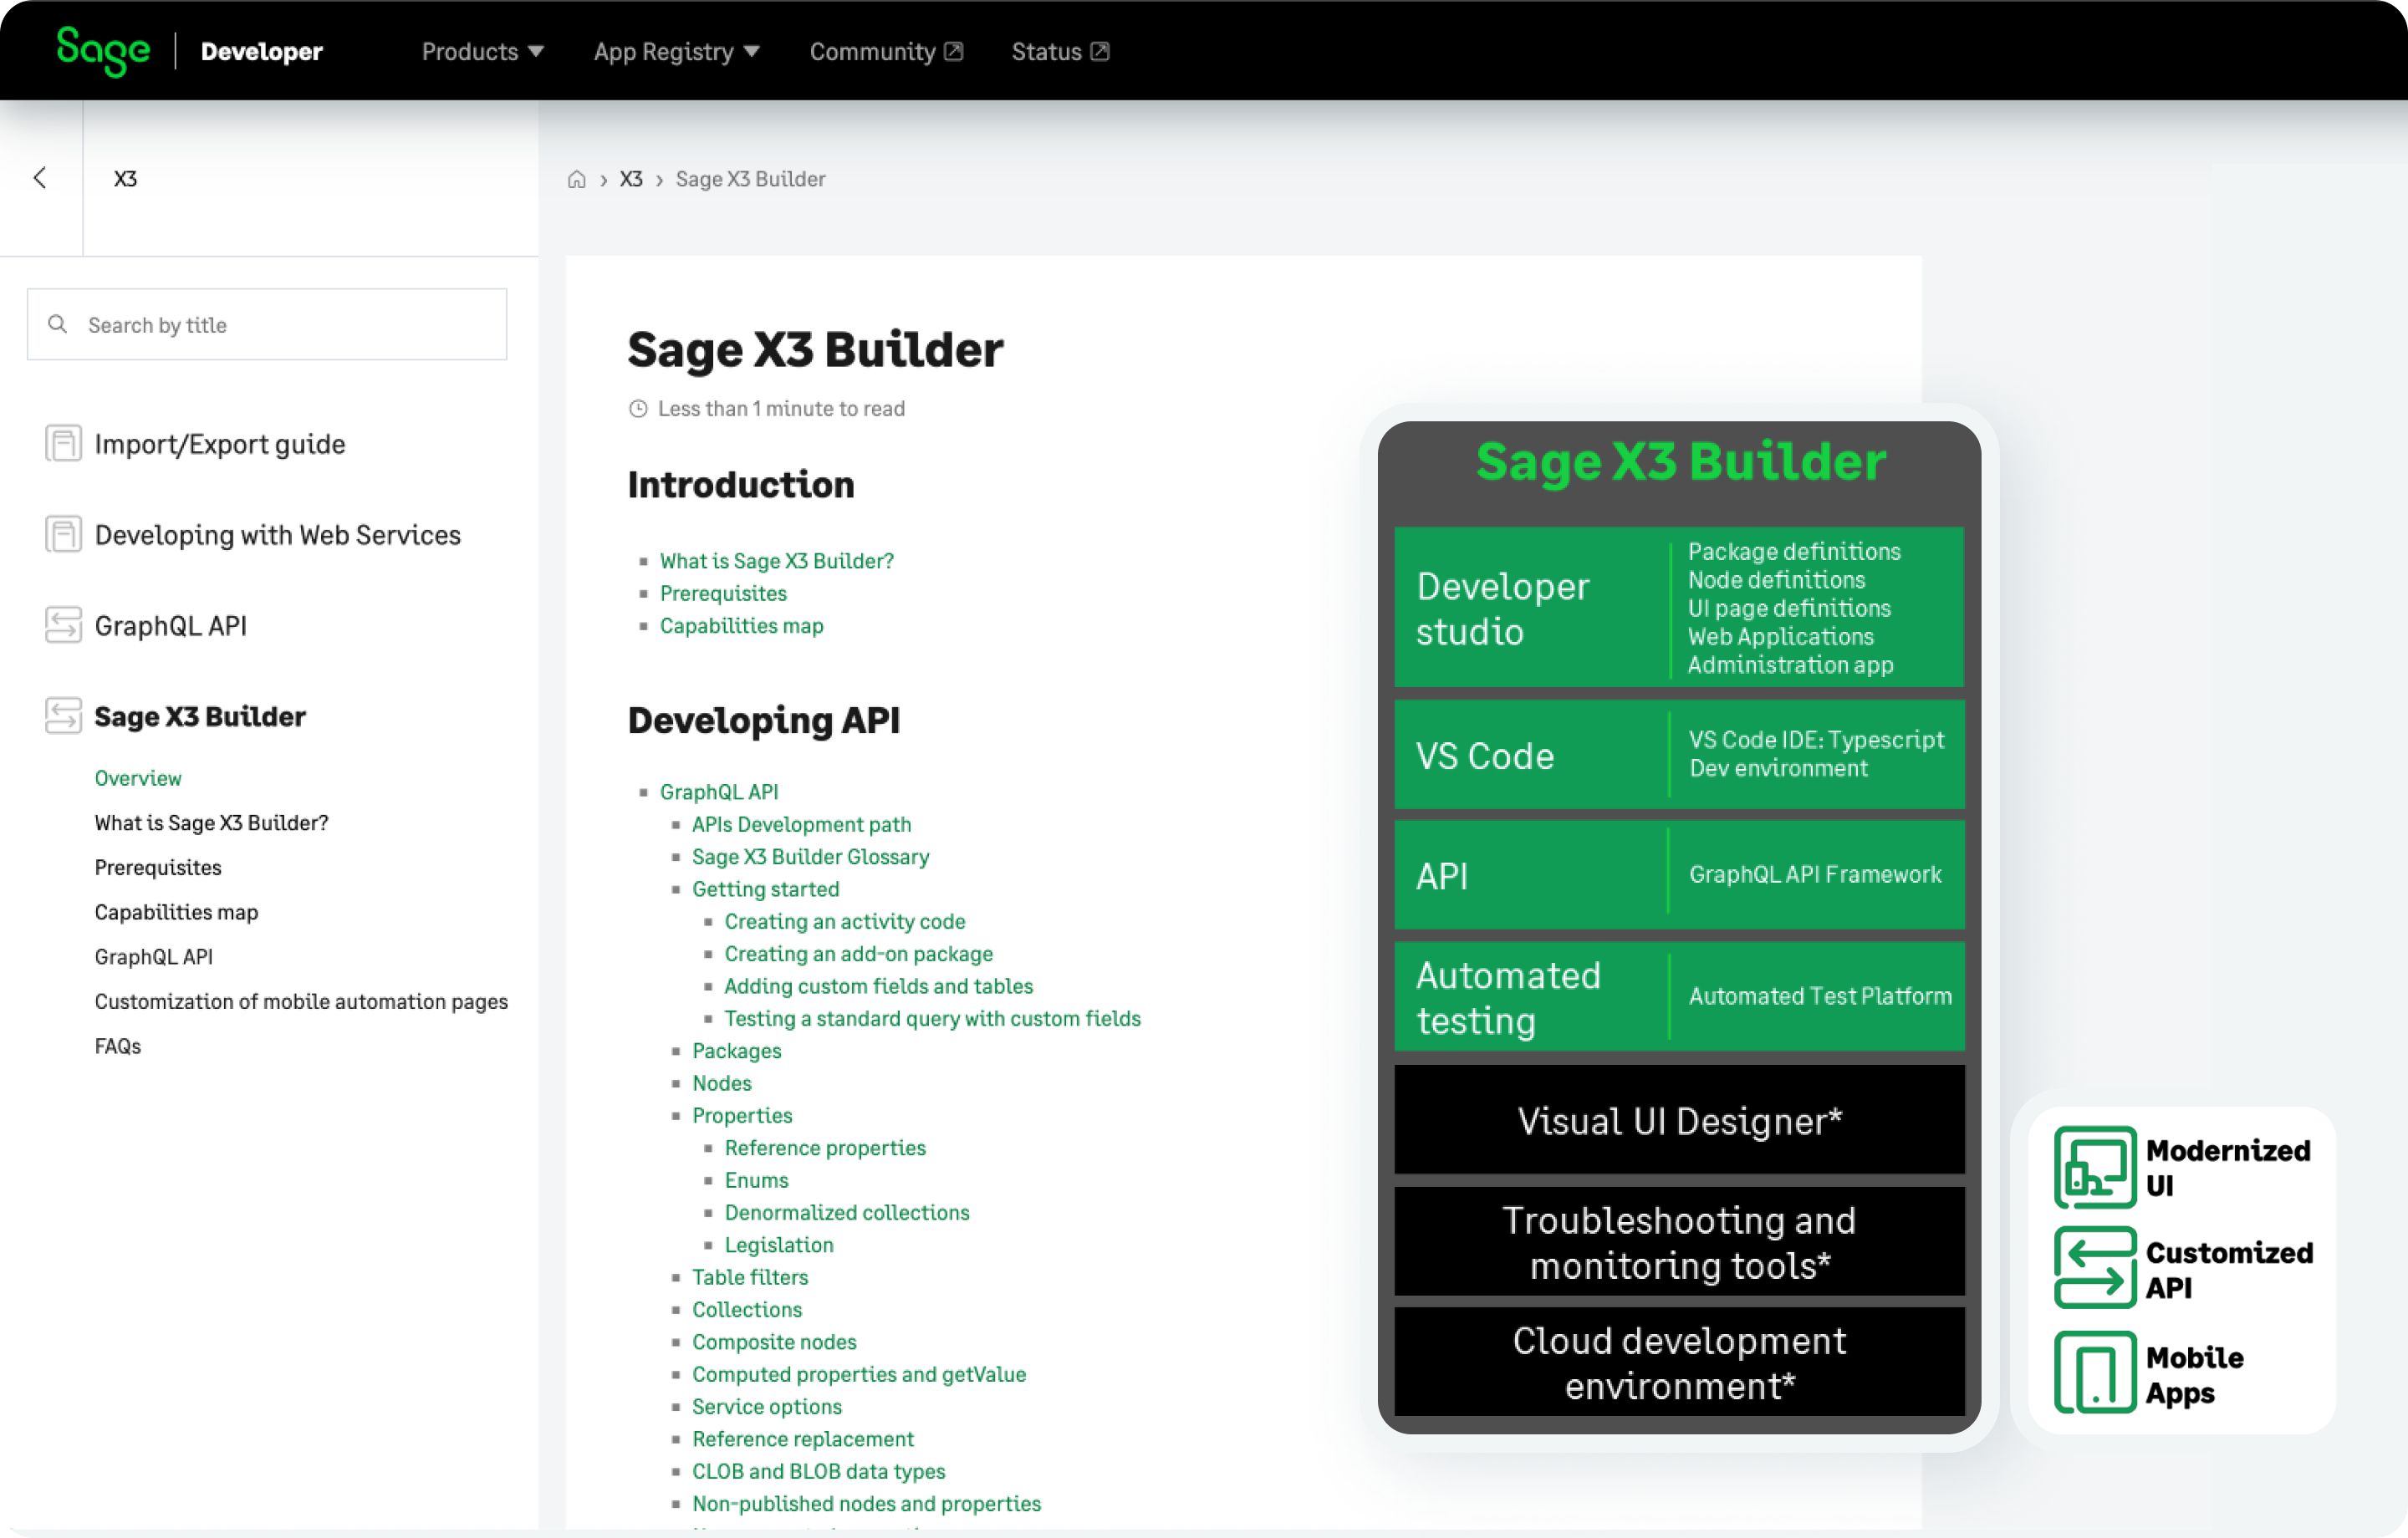Image resolution: width=2408 pixels, height=1538 pixels.
Task: Open GraphQL API sidebar section
Action: click(171, 625)
